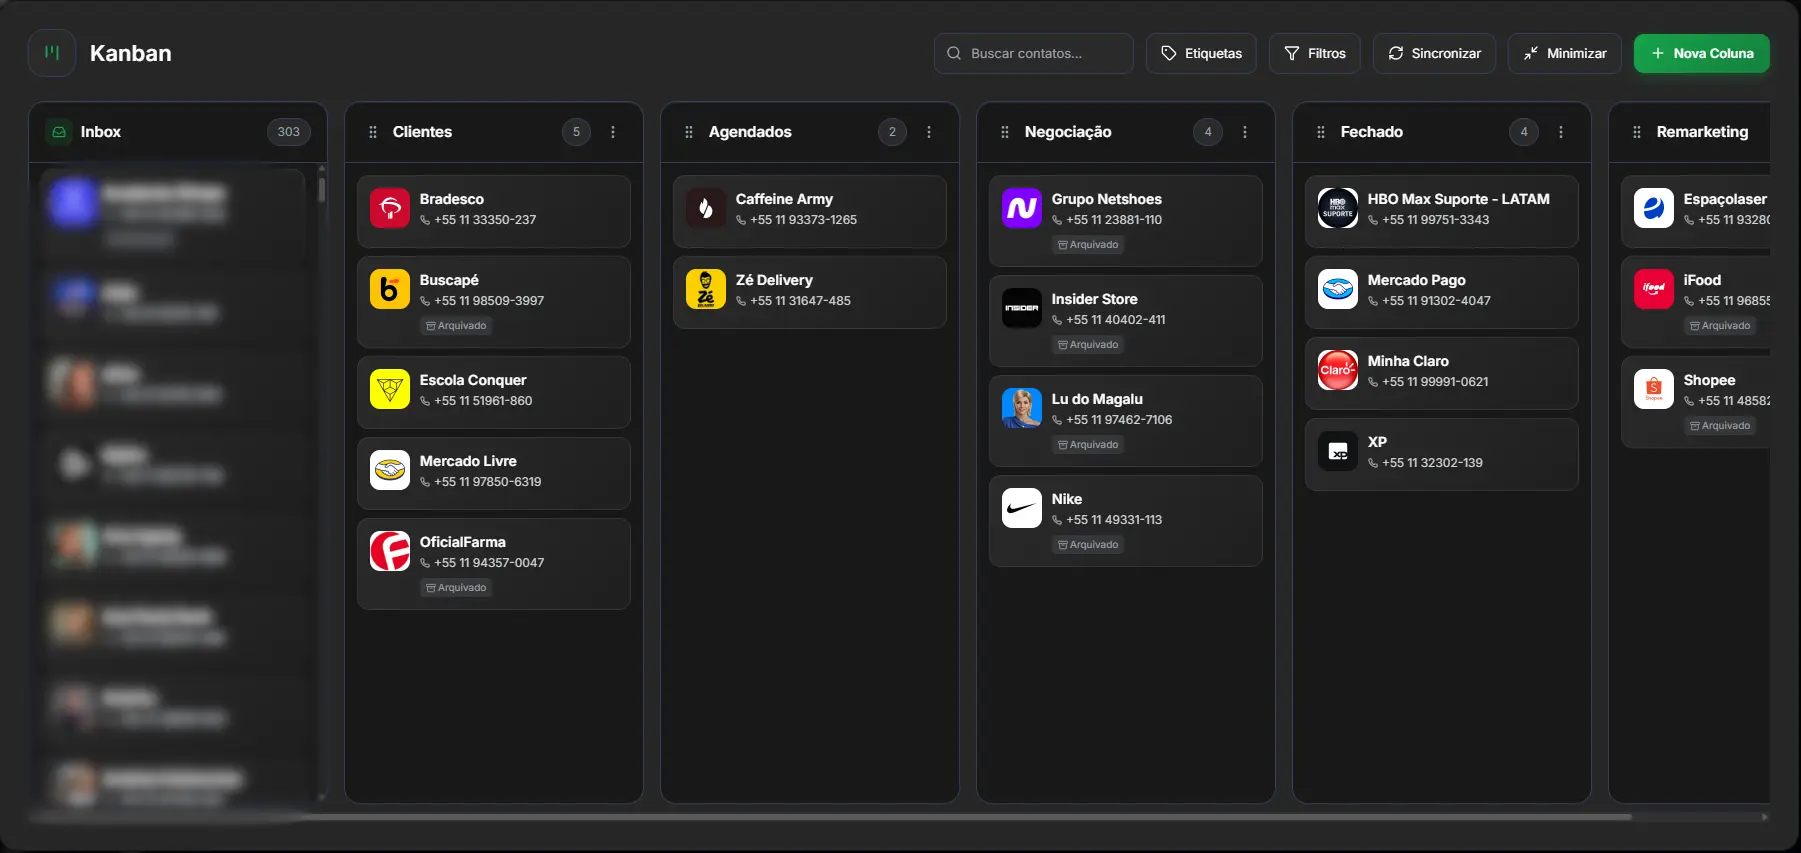Click the Caffeine Army phone number
The height and width of the screenshot is (853, 1801).
803,220
